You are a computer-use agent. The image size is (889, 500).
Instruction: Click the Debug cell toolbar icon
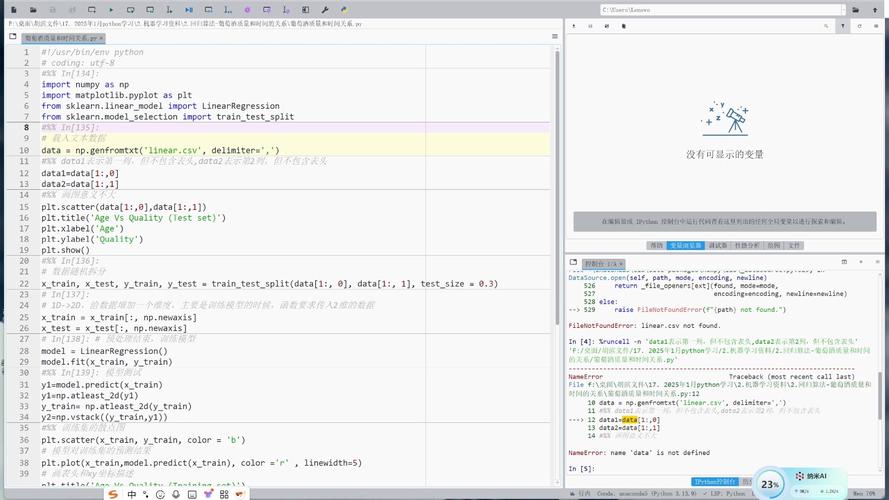[208, 10]
